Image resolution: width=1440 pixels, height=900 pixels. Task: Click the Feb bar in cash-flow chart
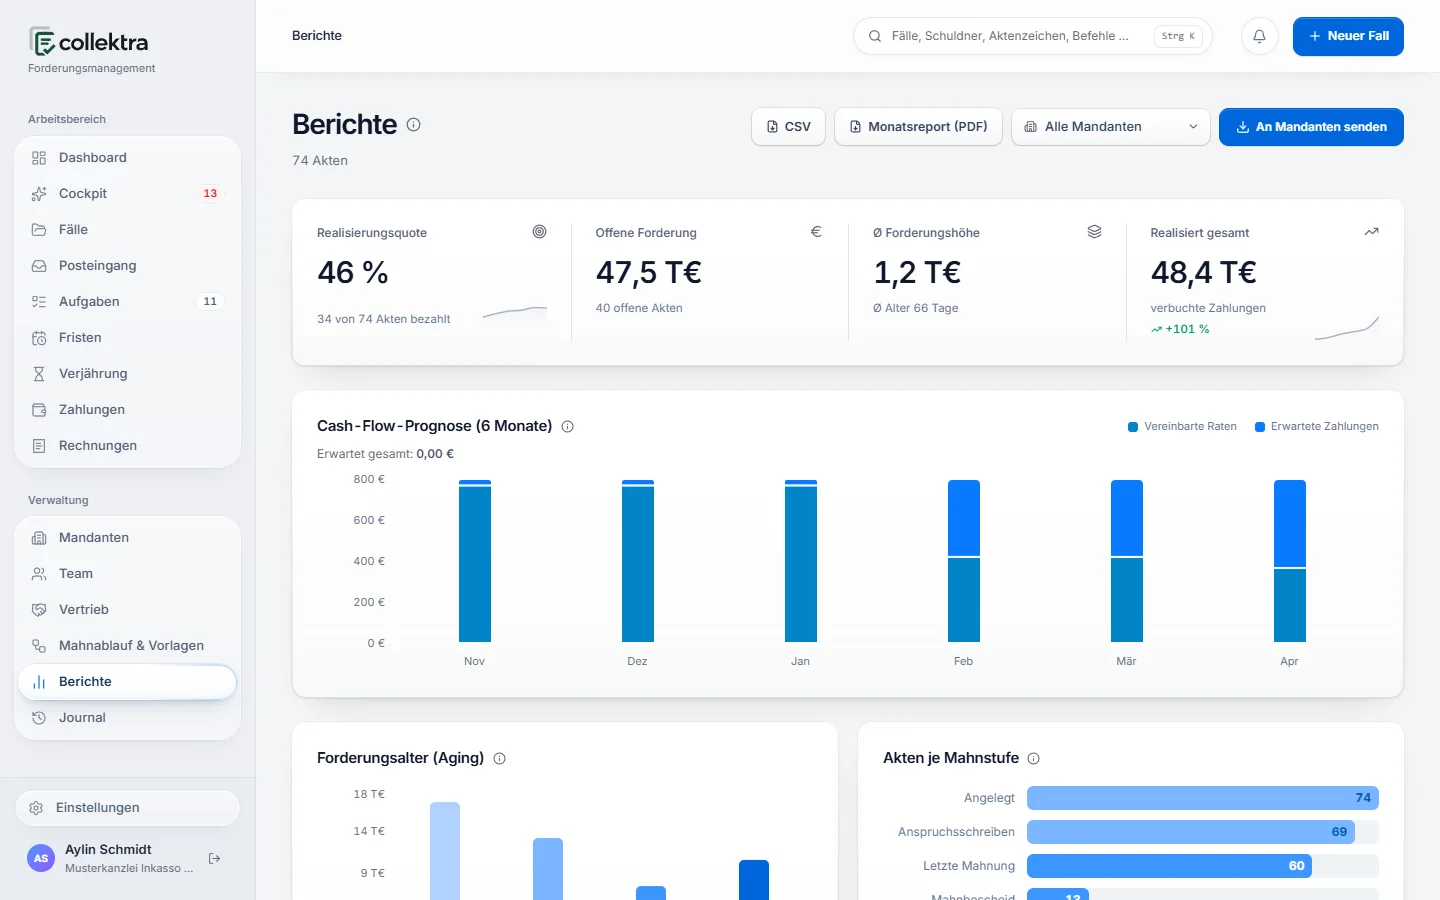click(x=964, y=561)
